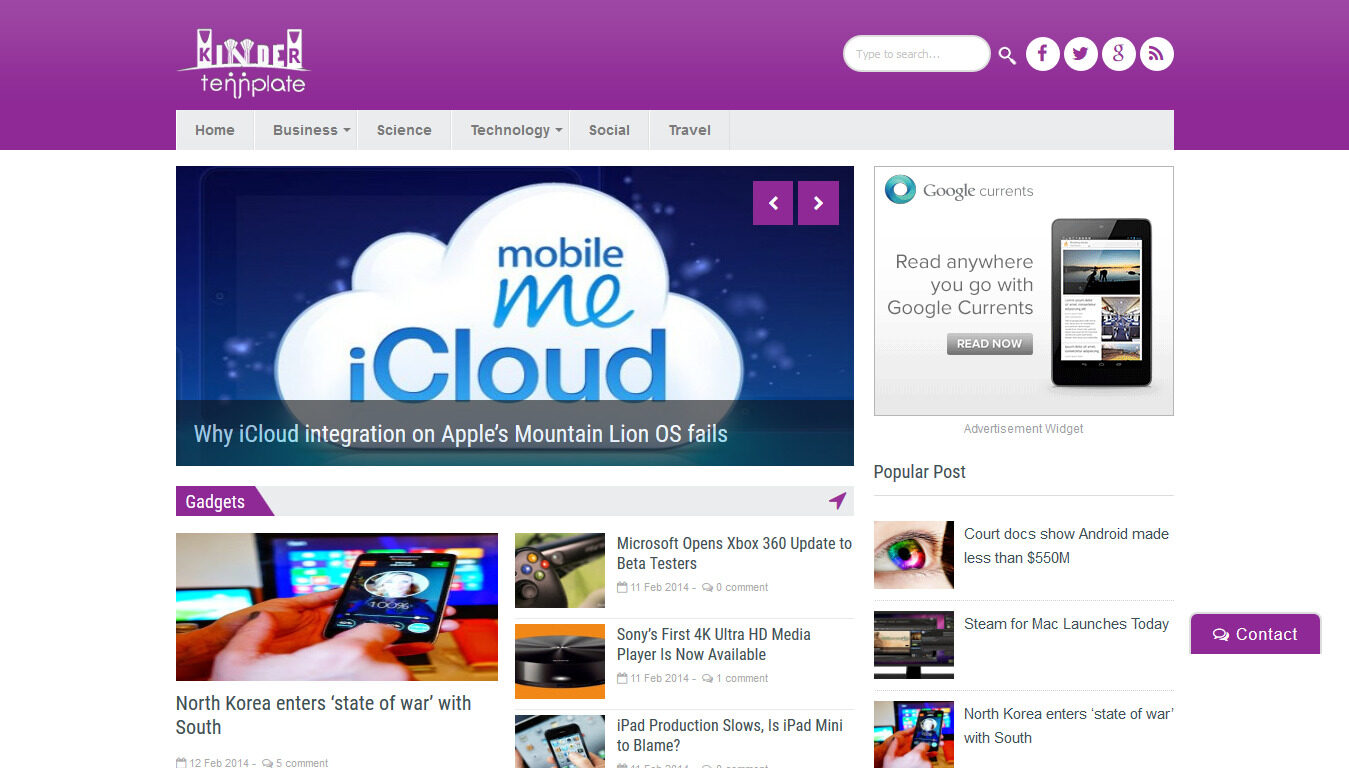Click the Gadgets section arrow icon
The width and height of the screenshot is (1349, 768).
click(837, 500)
